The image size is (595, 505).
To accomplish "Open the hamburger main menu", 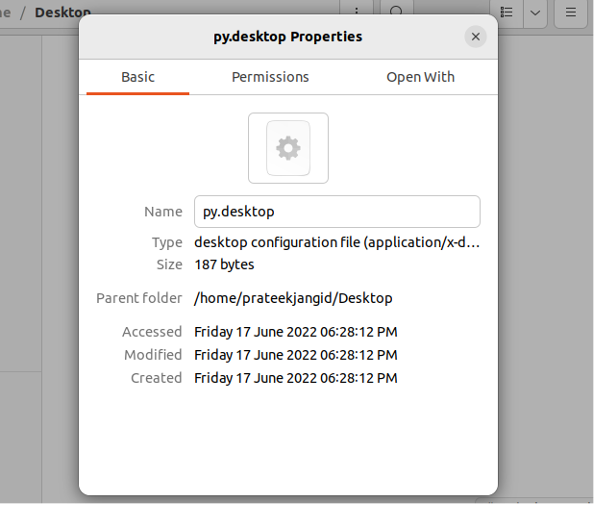I will click(571, 12).
